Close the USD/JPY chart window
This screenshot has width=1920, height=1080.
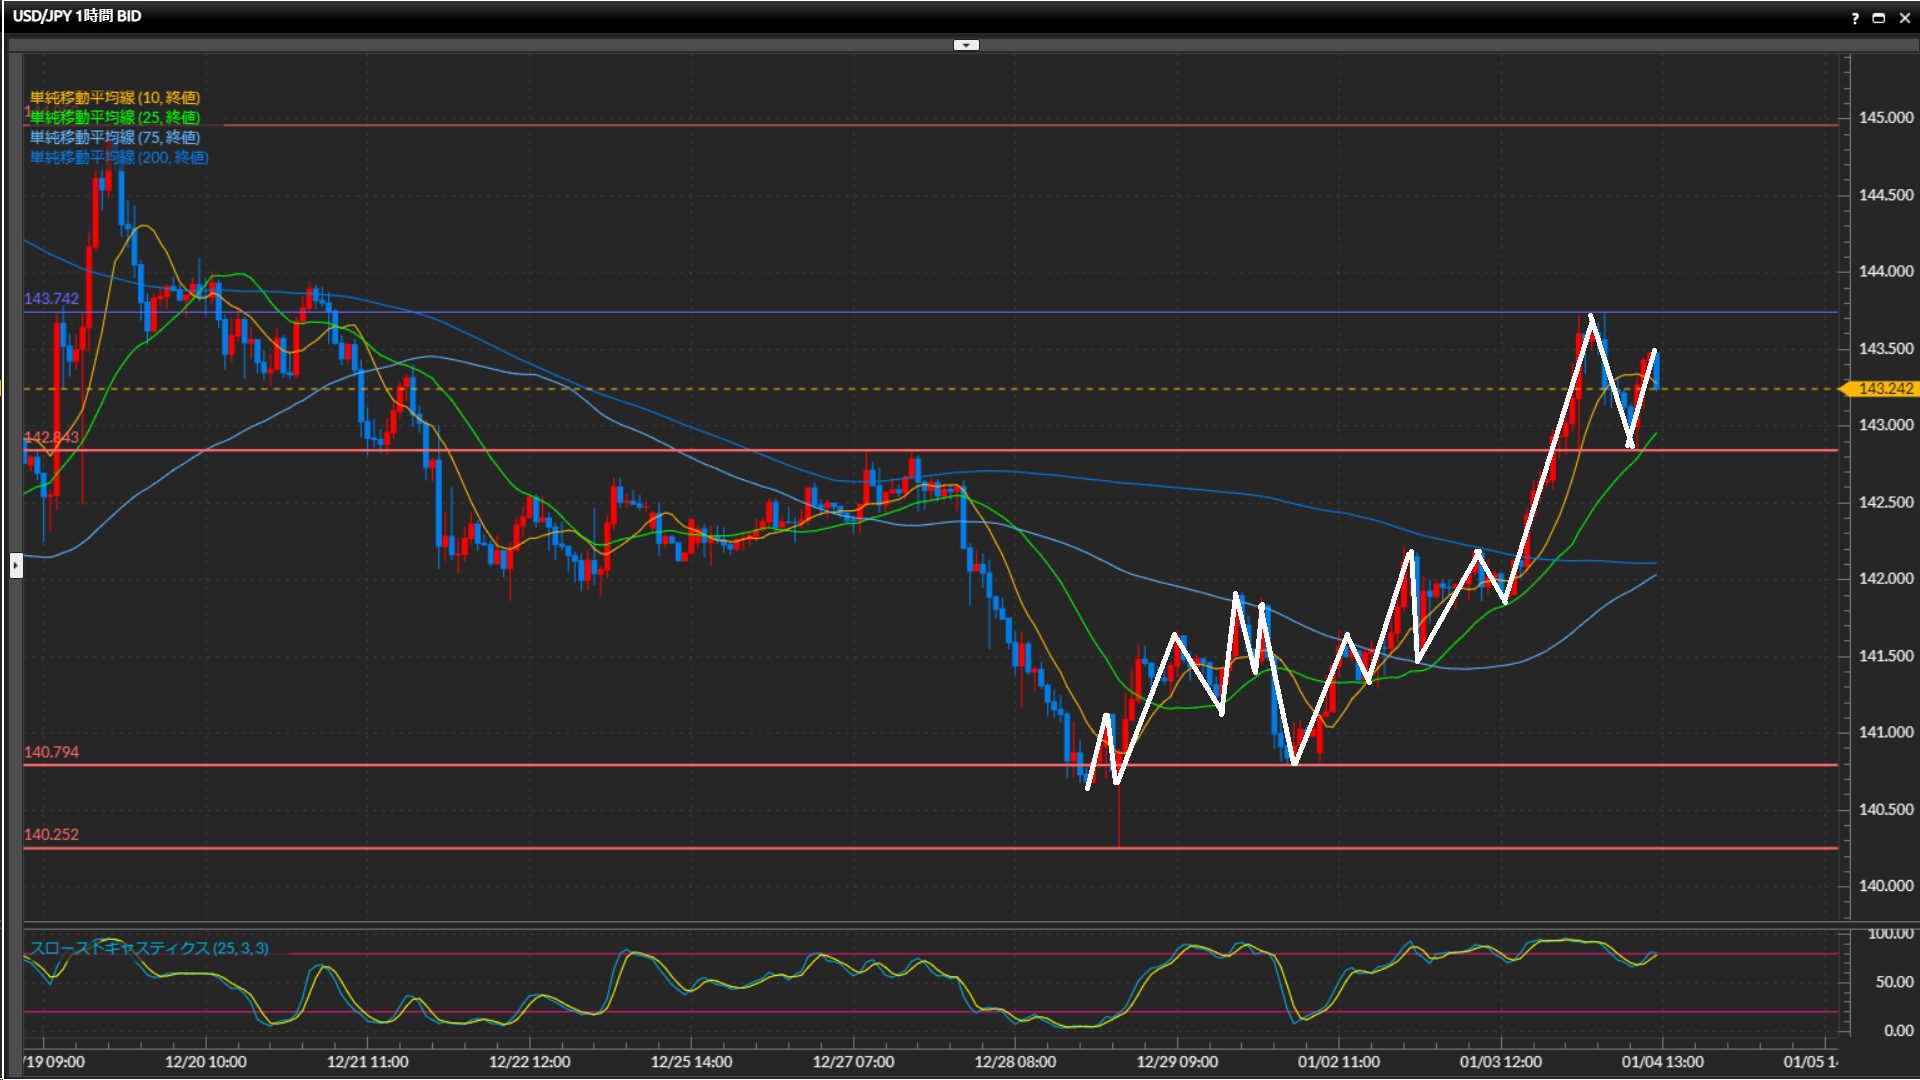pos(1905,18)
